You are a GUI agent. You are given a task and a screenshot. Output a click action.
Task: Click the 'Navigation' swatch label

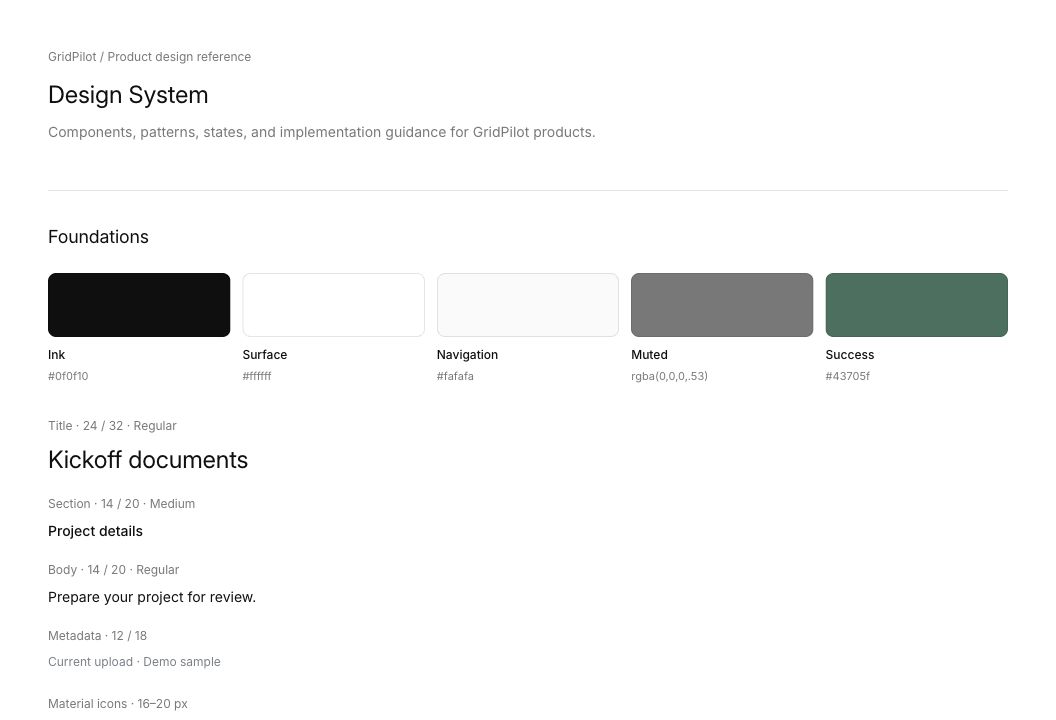[467, 355]
